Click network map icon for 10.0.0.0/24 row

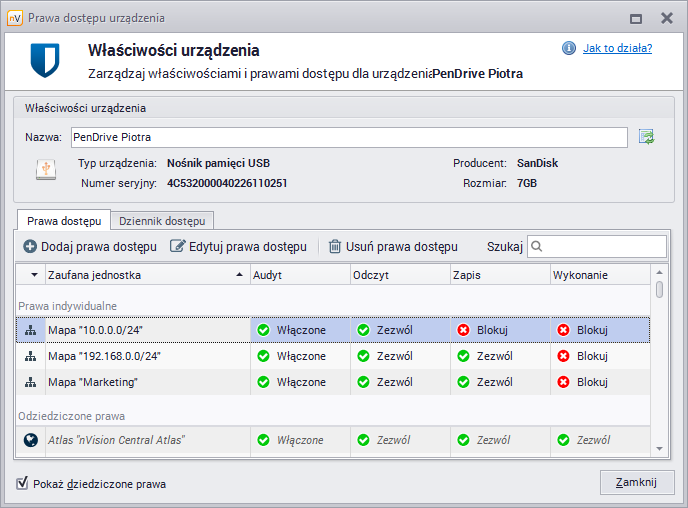point(30,329)
